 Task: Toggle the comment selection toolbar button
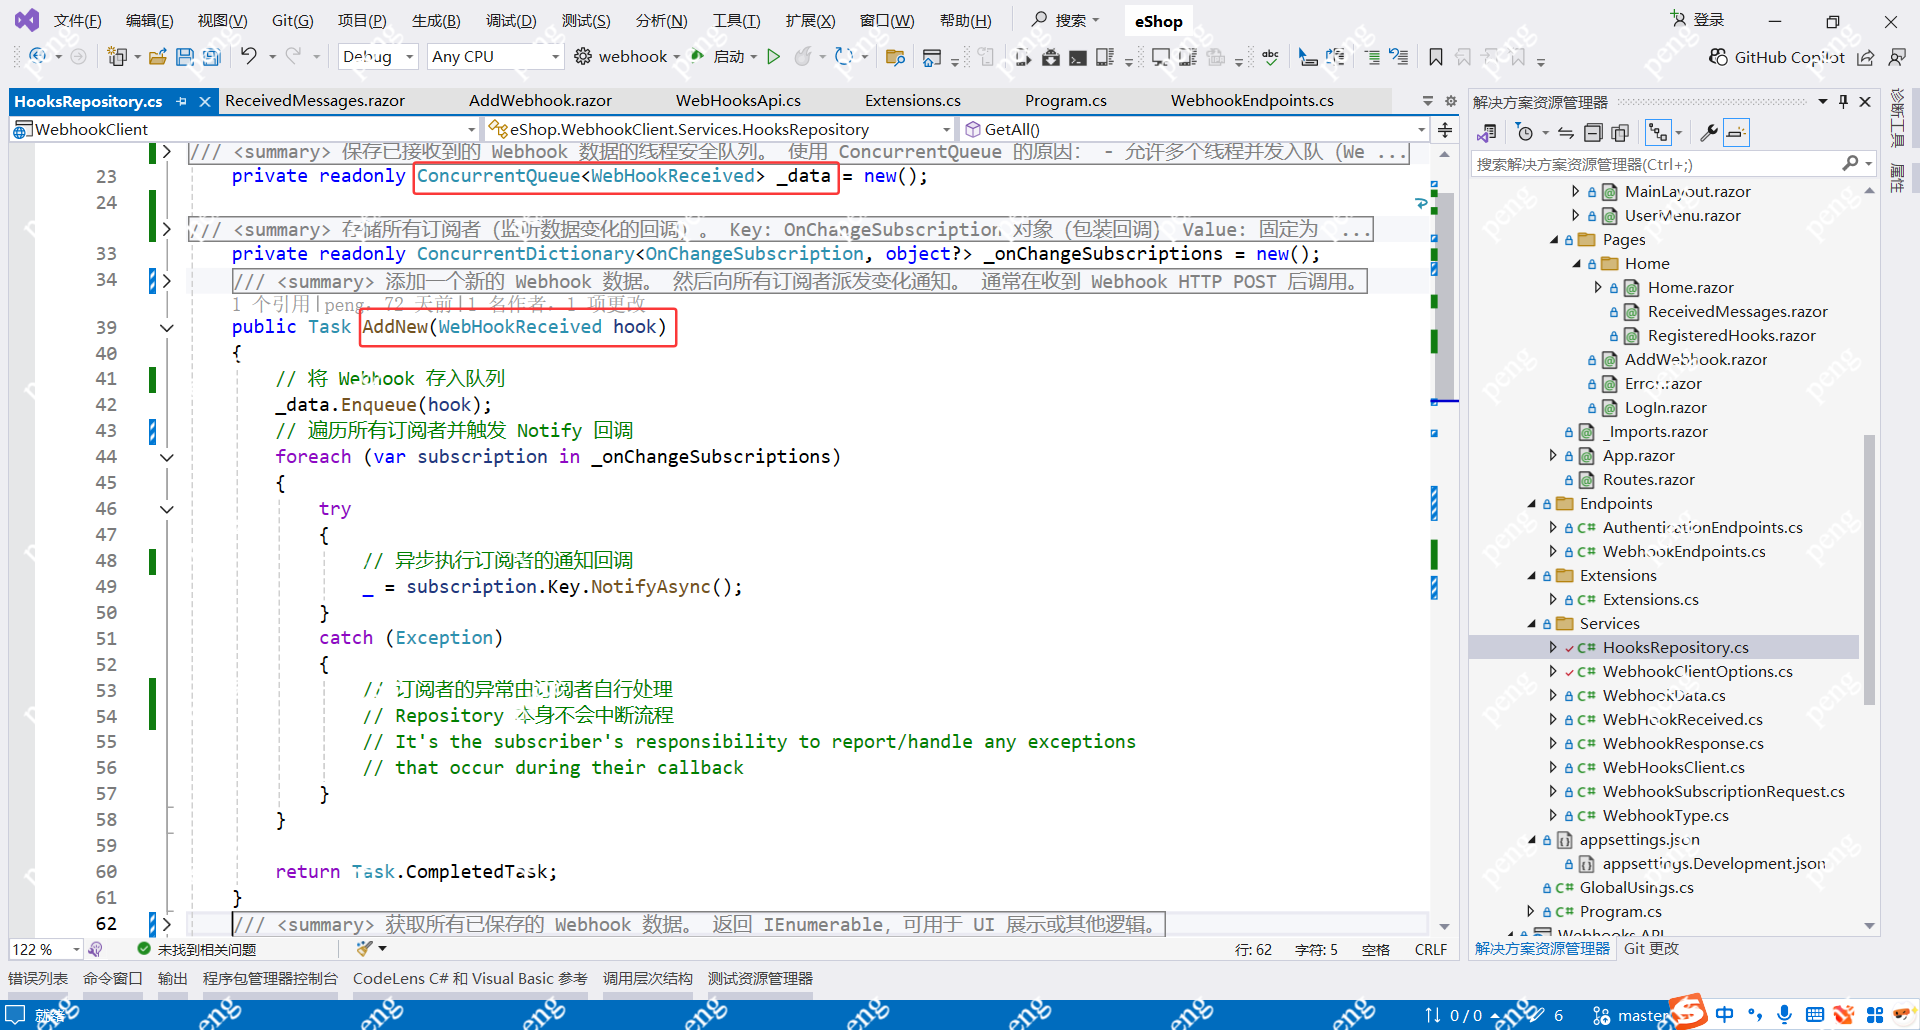point(1372,57)
